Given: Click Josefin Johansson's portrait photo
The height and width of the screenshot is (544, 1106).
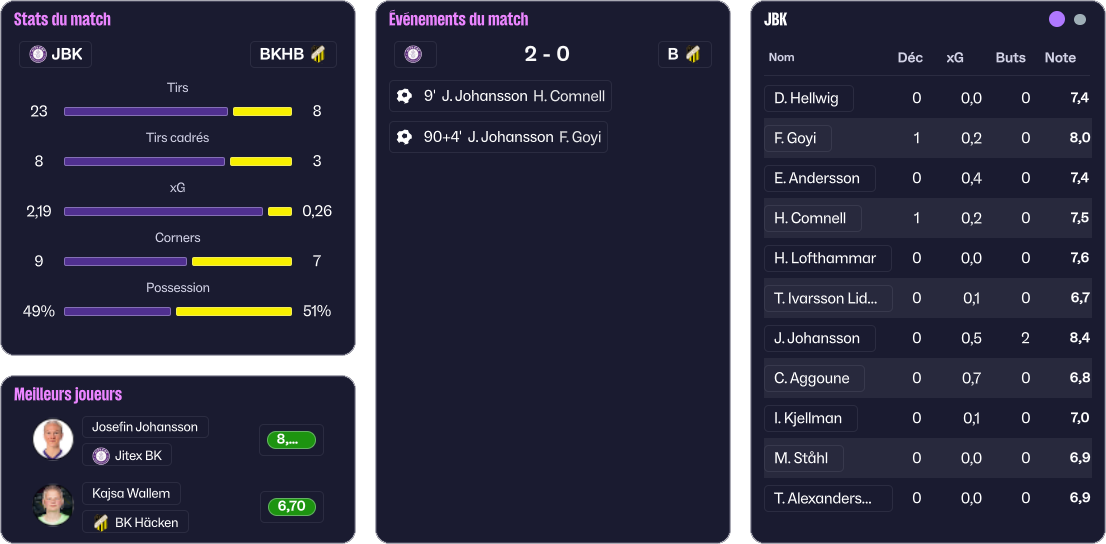Looking at the screenshot, I should [53, 440].
